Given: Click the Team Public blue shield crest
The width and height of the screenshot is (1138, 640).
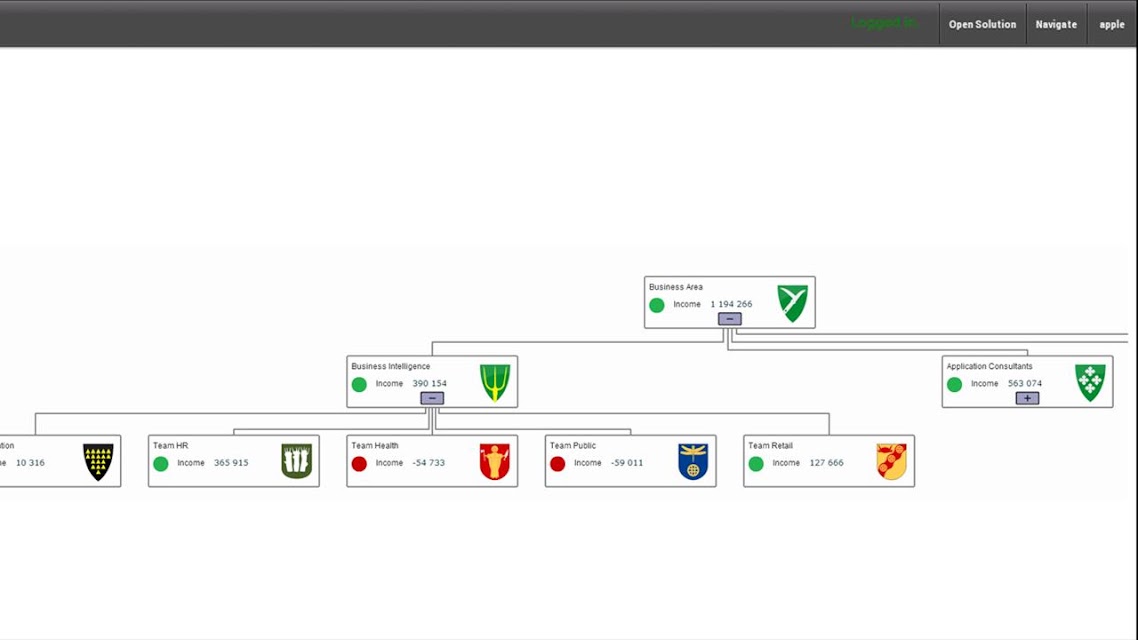Looking at the screenshot, I should coord(693,461).
